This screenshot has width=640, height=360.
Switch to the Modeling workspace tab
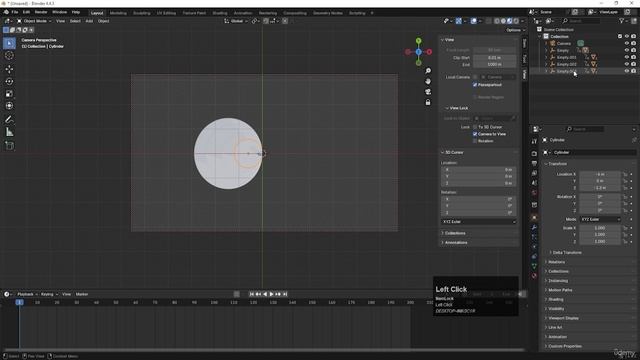click(118, 13)
